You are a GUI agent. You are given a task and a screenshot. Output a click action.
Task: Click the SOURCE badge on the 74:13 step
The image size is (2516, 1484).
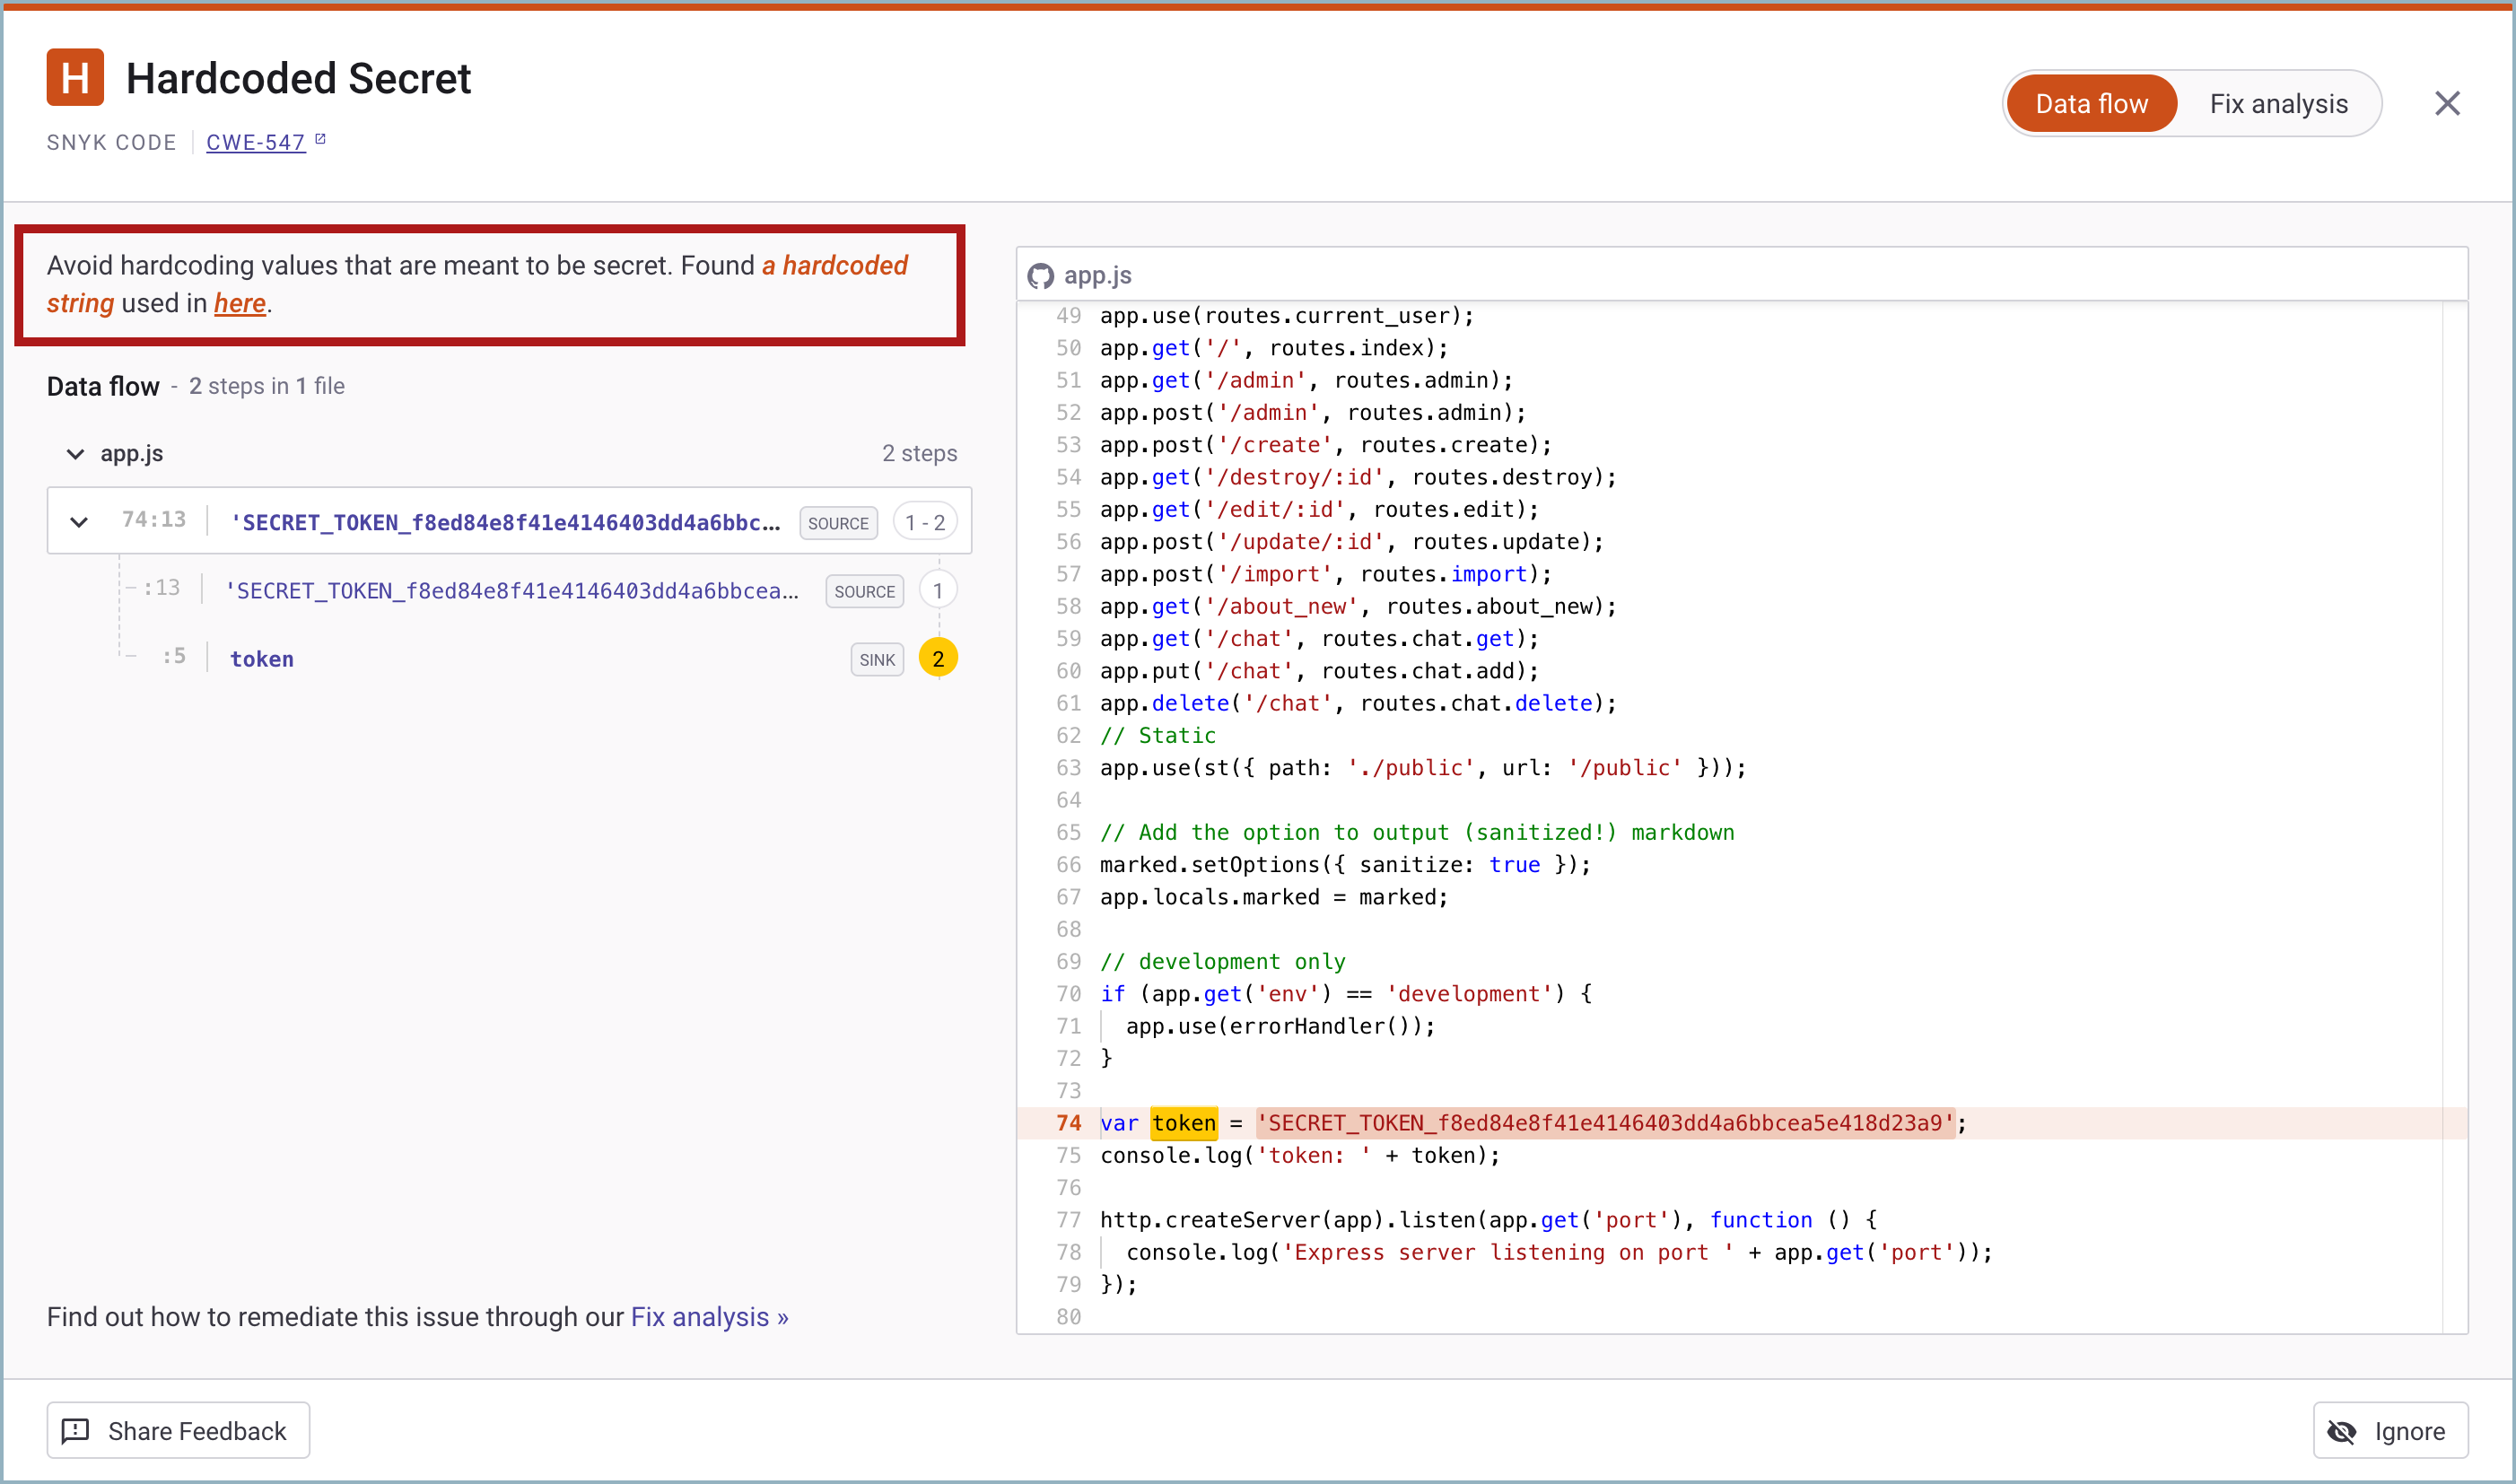[x=838, y=522]
